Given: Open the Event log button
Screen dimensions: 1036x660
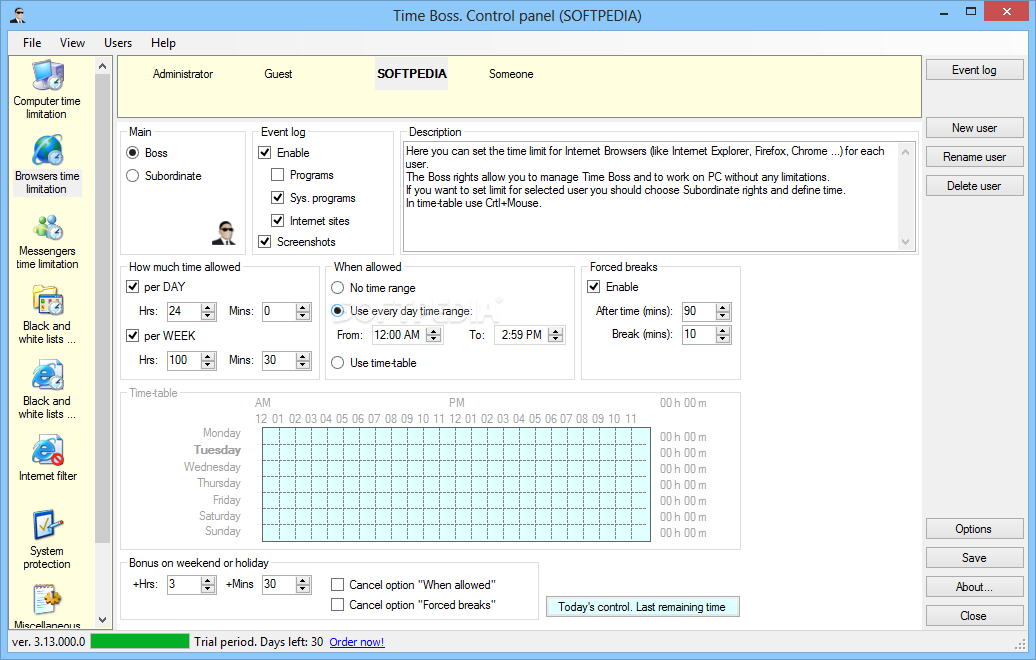Looking at the screenshot, I should (975, 70).
